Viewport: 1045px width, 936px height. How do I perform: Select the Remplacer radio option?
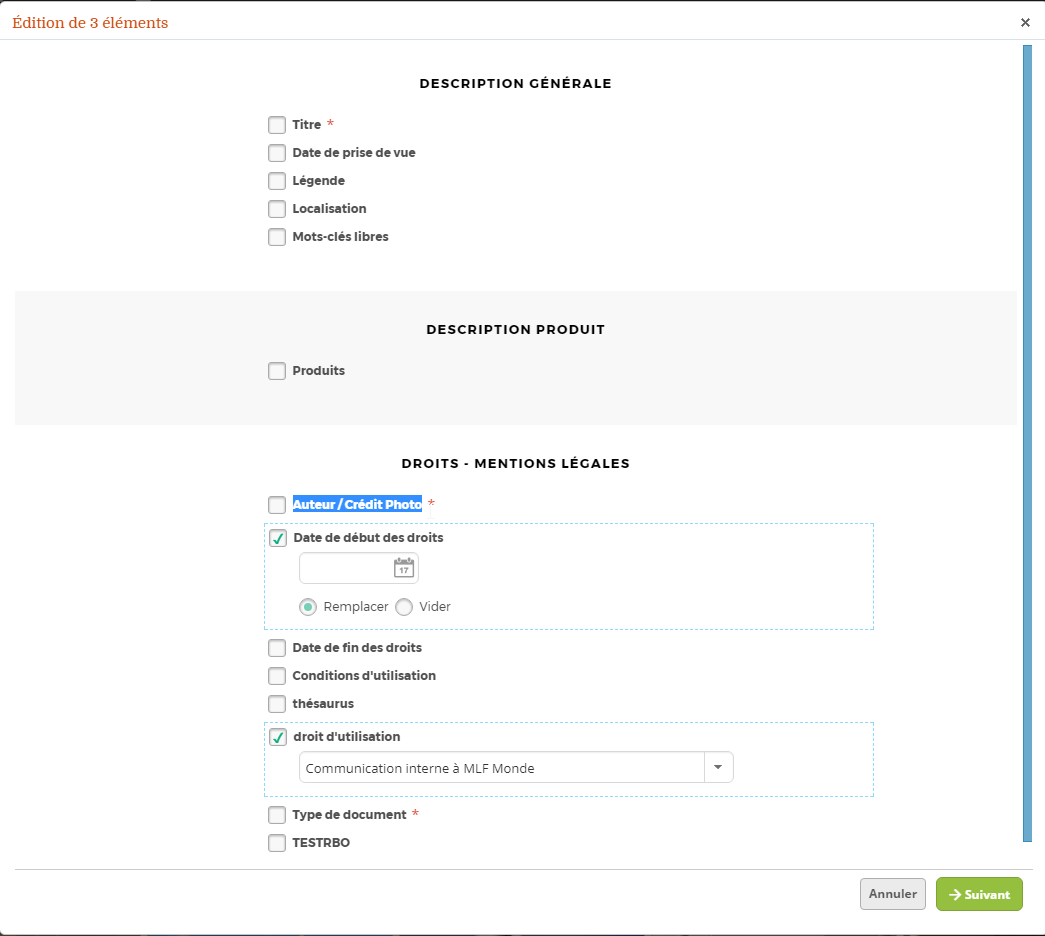coord(309,607)
